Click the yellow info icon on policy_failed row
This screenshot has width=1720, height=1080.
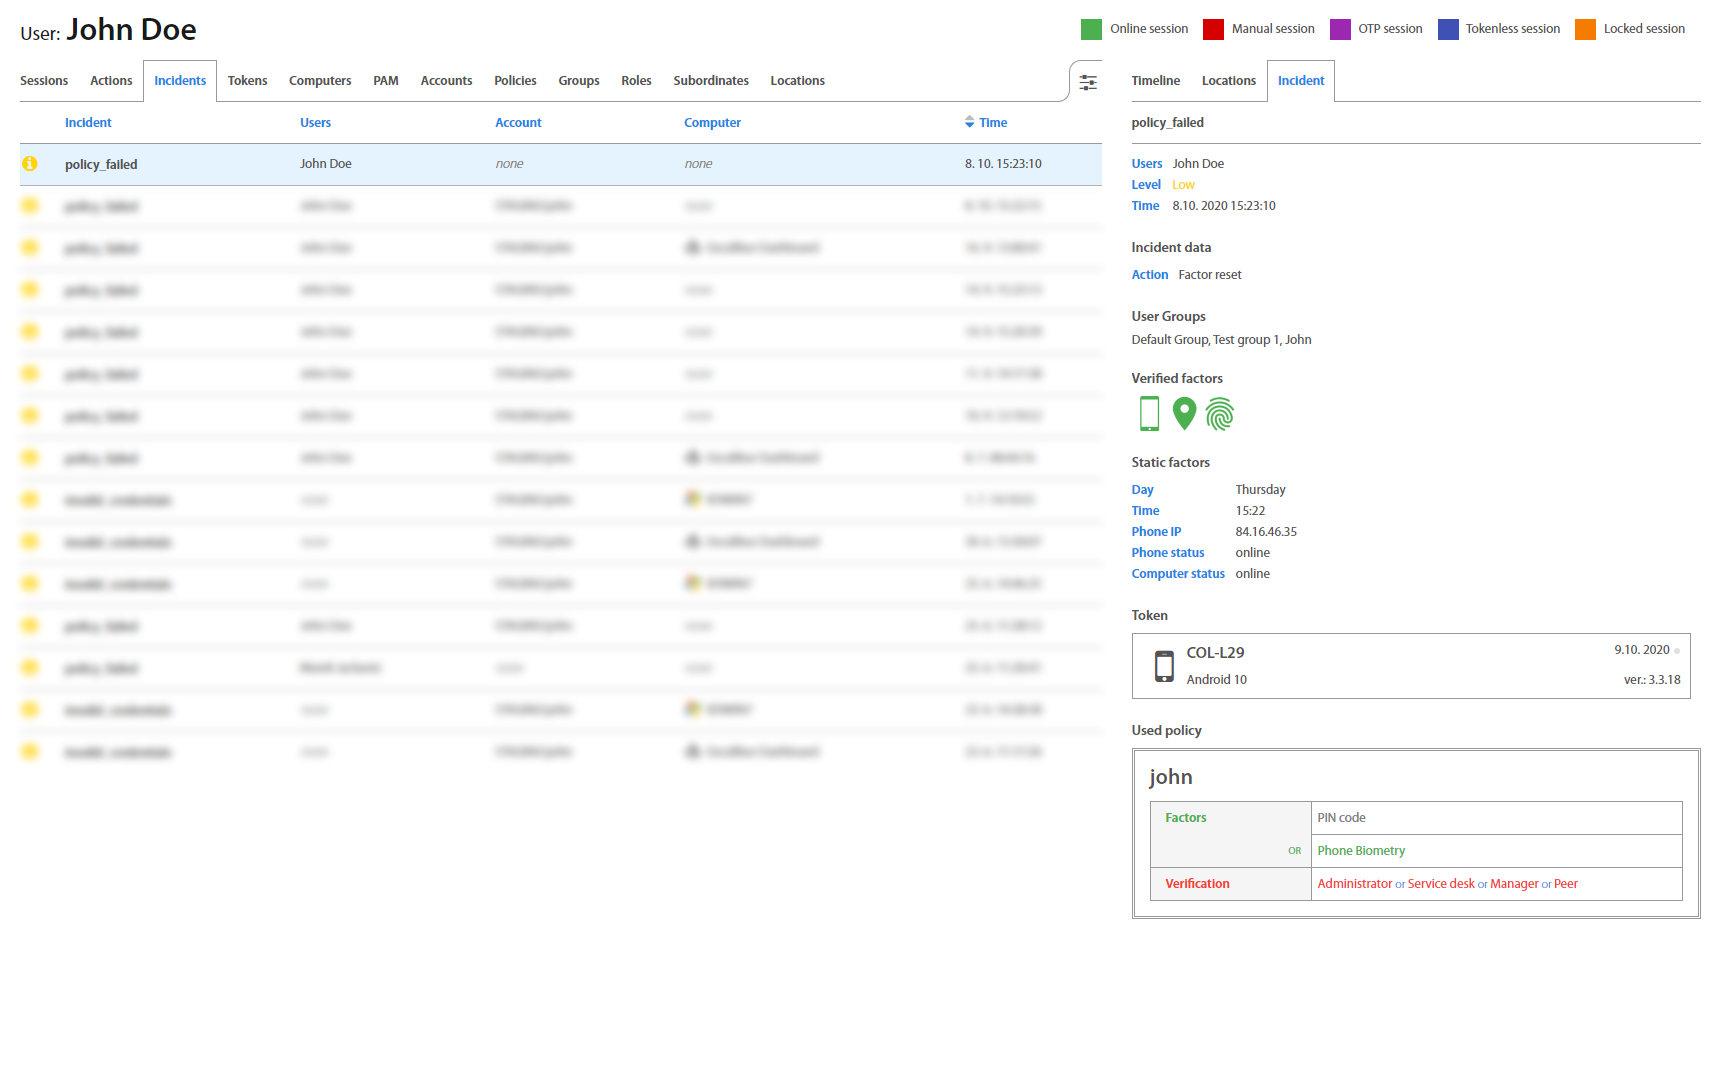click(30, 164)
